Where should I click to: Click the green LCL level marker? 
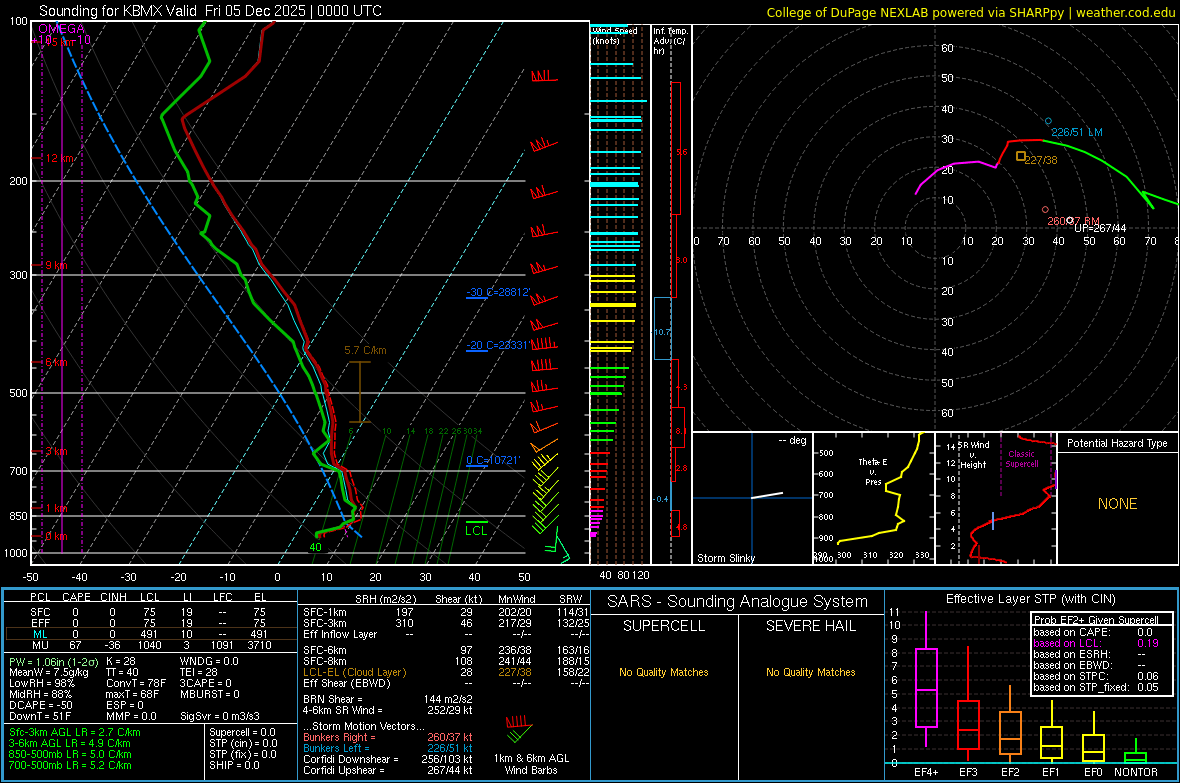pyautogui.click(x=477, y=522)
